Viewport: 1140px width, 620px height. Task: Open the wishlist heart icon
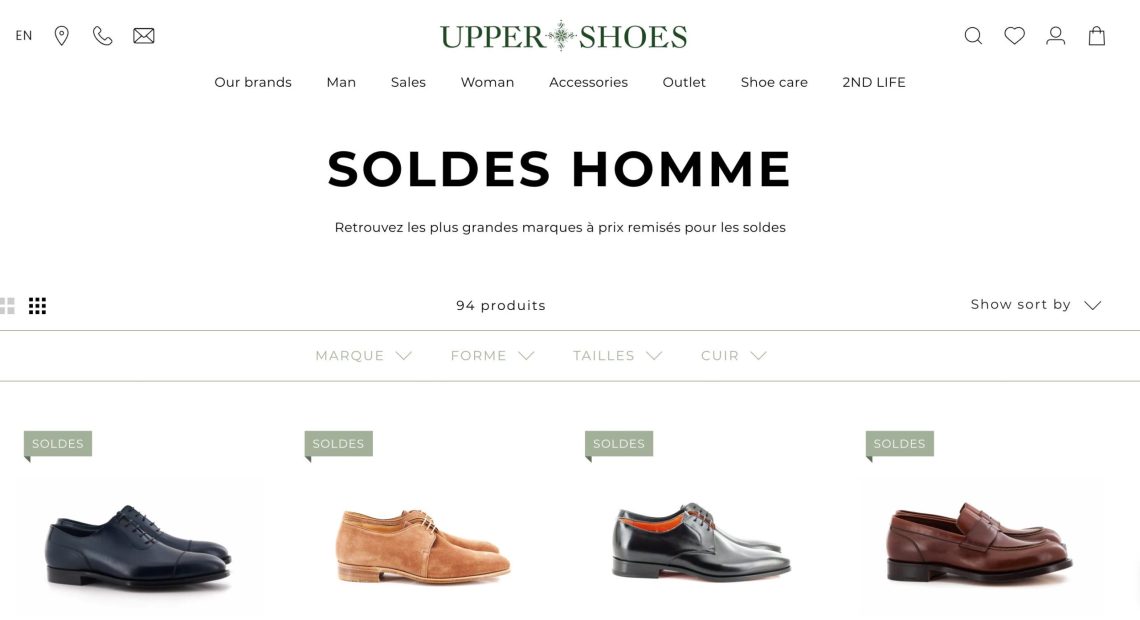[1014, 35]
